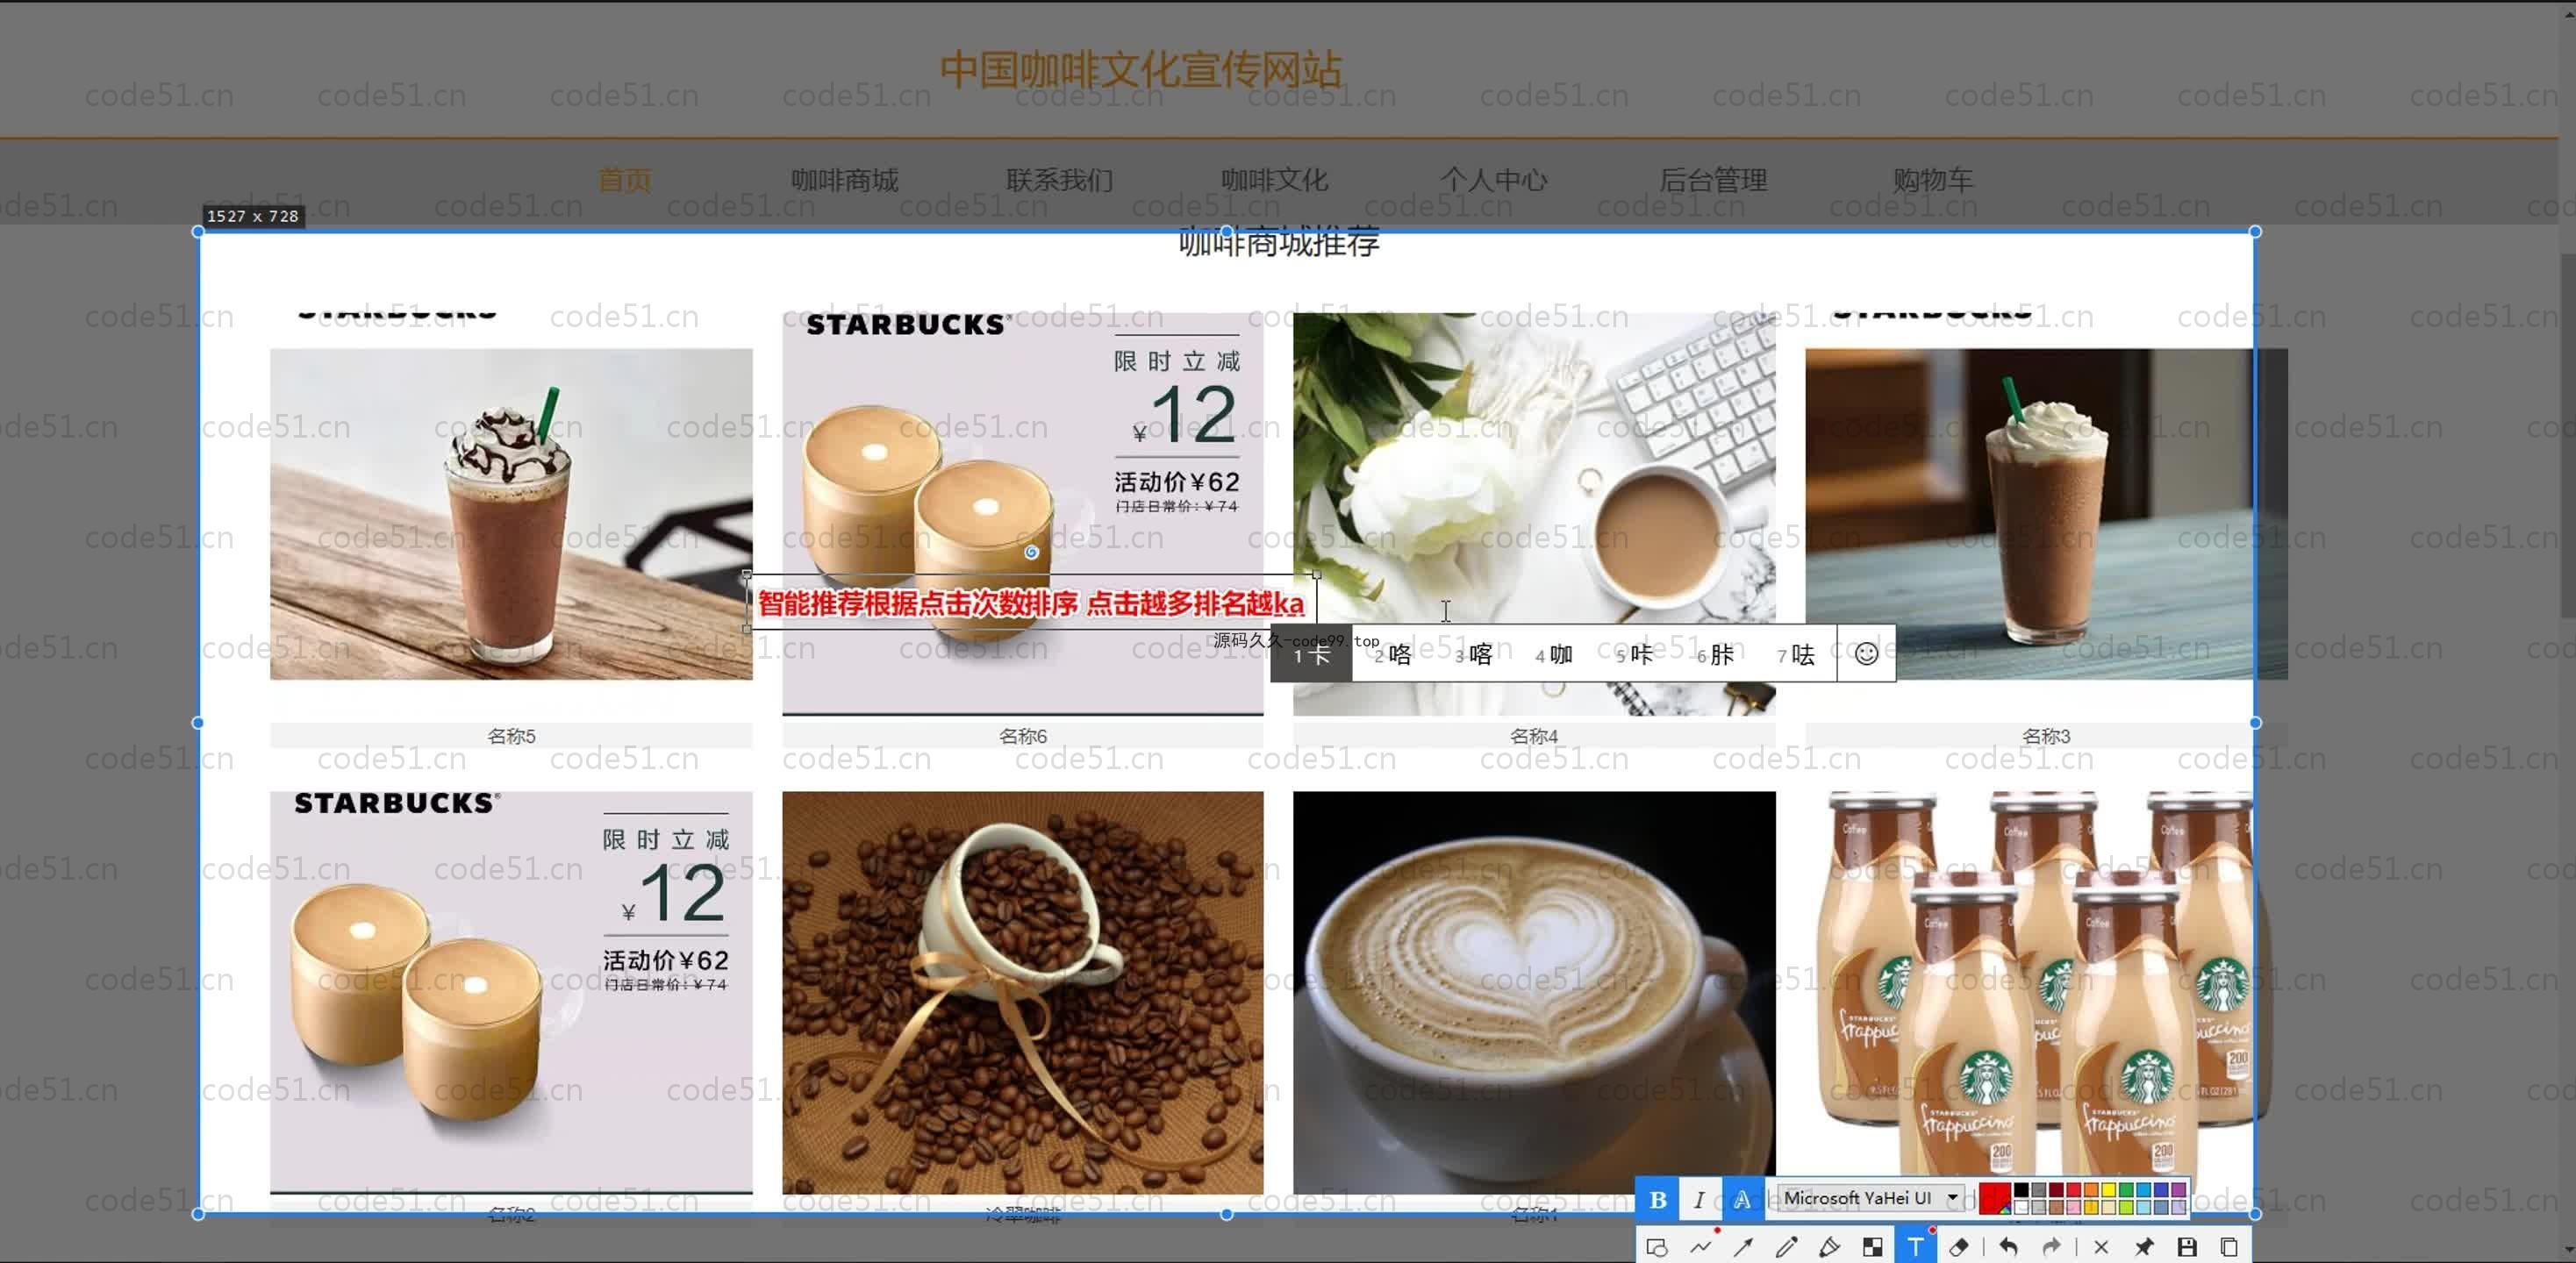Pick the yellow color swatch
The image size is (2576, 1263).
(x=2109, y=1190)
